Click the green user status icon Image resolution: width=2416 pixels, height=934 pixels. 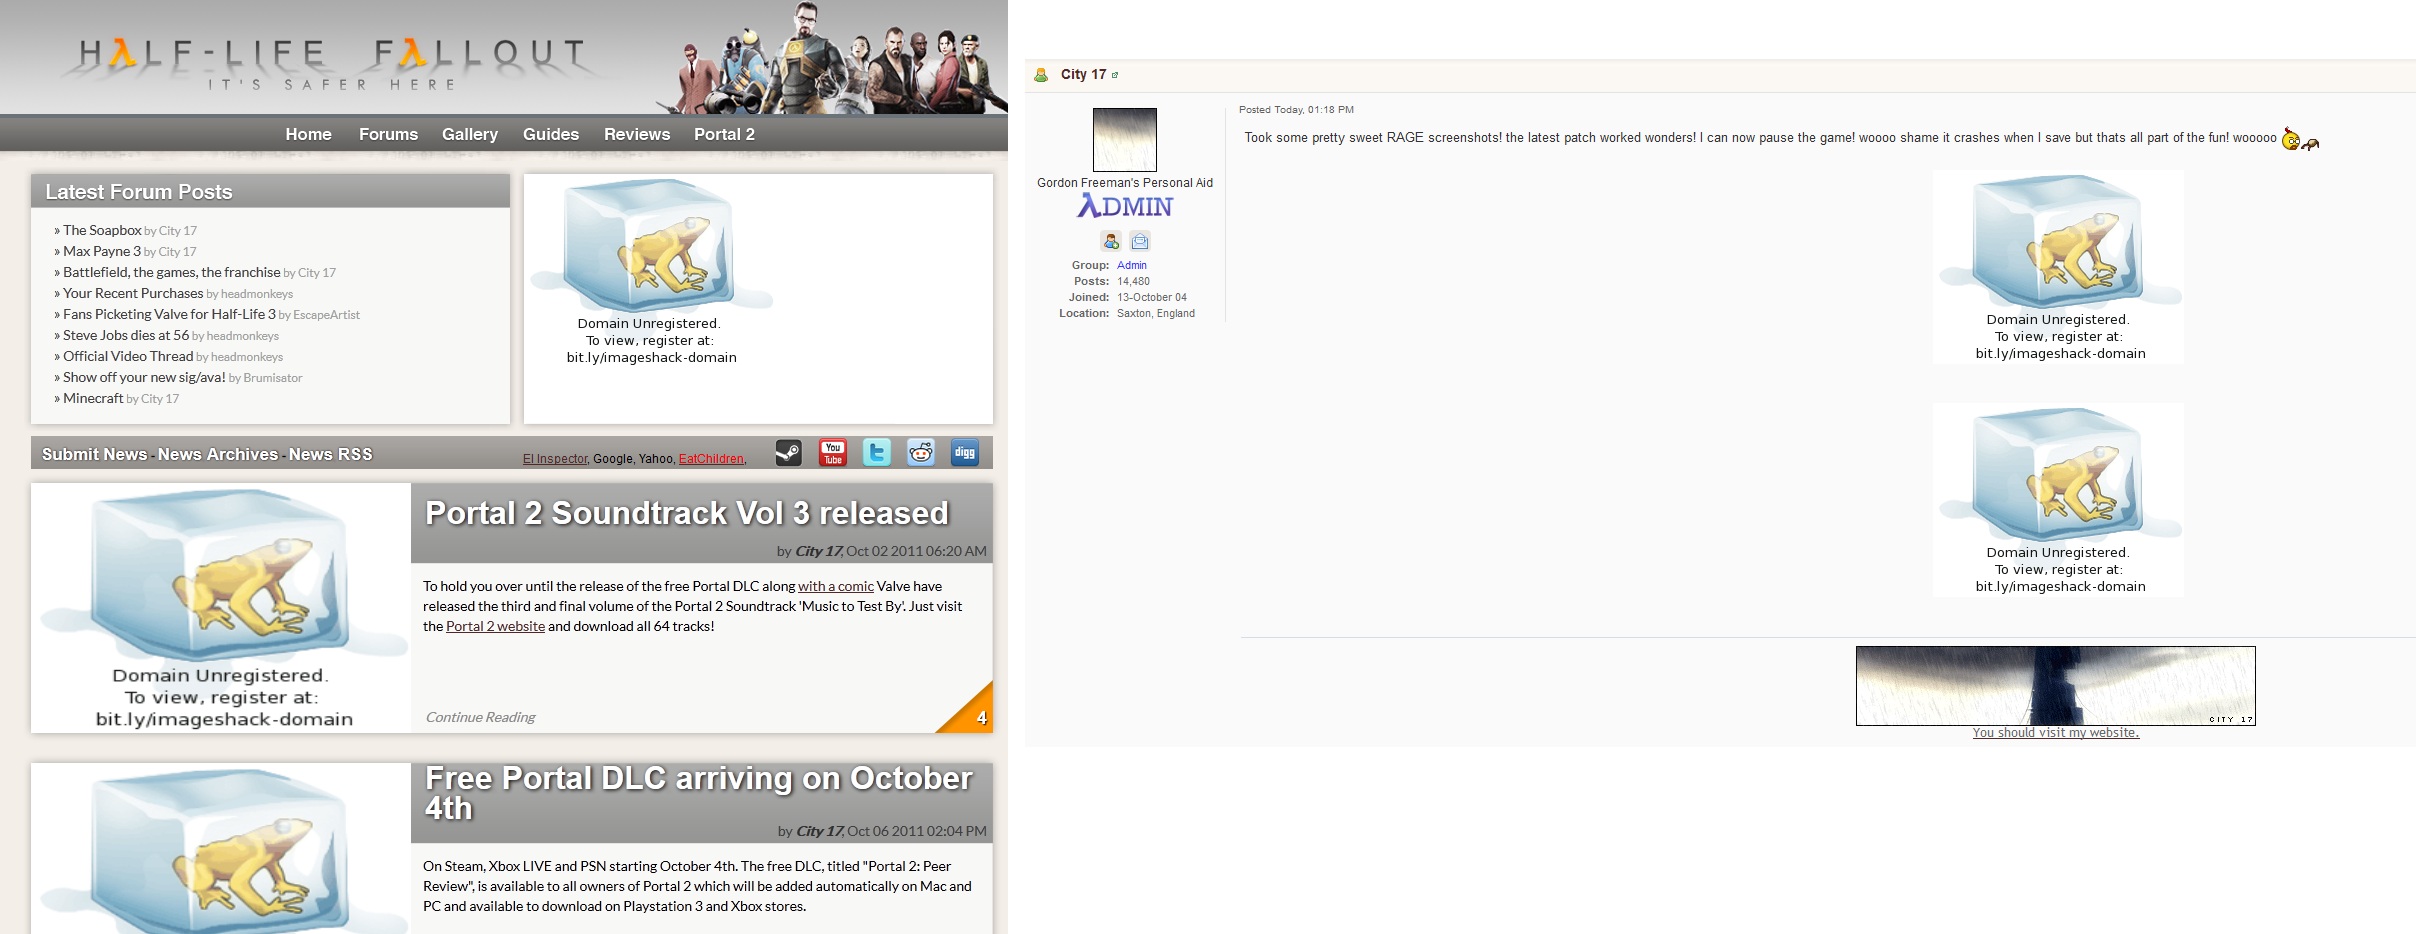[x=1041, y=75]
